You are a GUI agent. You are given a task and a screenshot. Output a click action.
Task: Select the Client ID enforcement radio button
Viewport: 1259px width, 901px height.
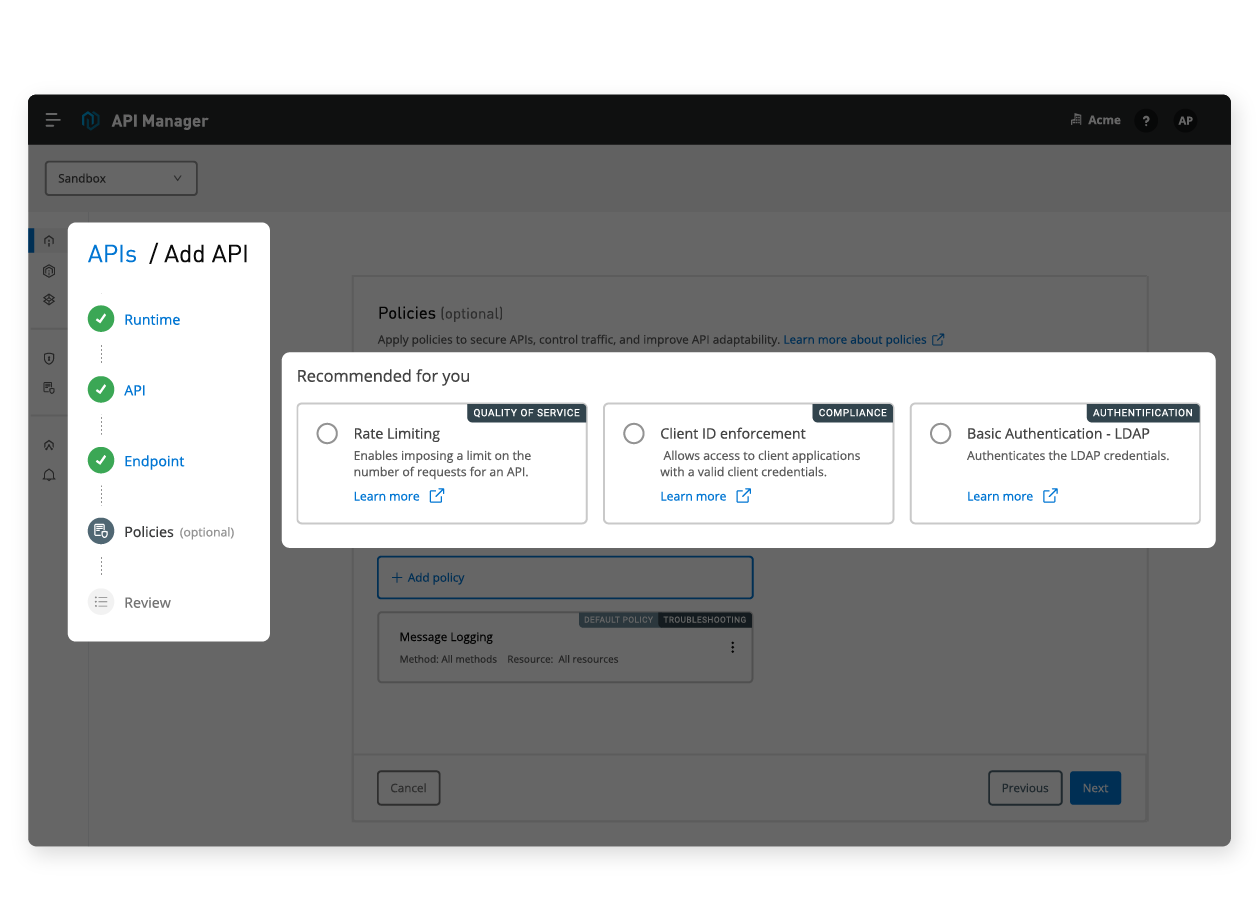(634, 434)
